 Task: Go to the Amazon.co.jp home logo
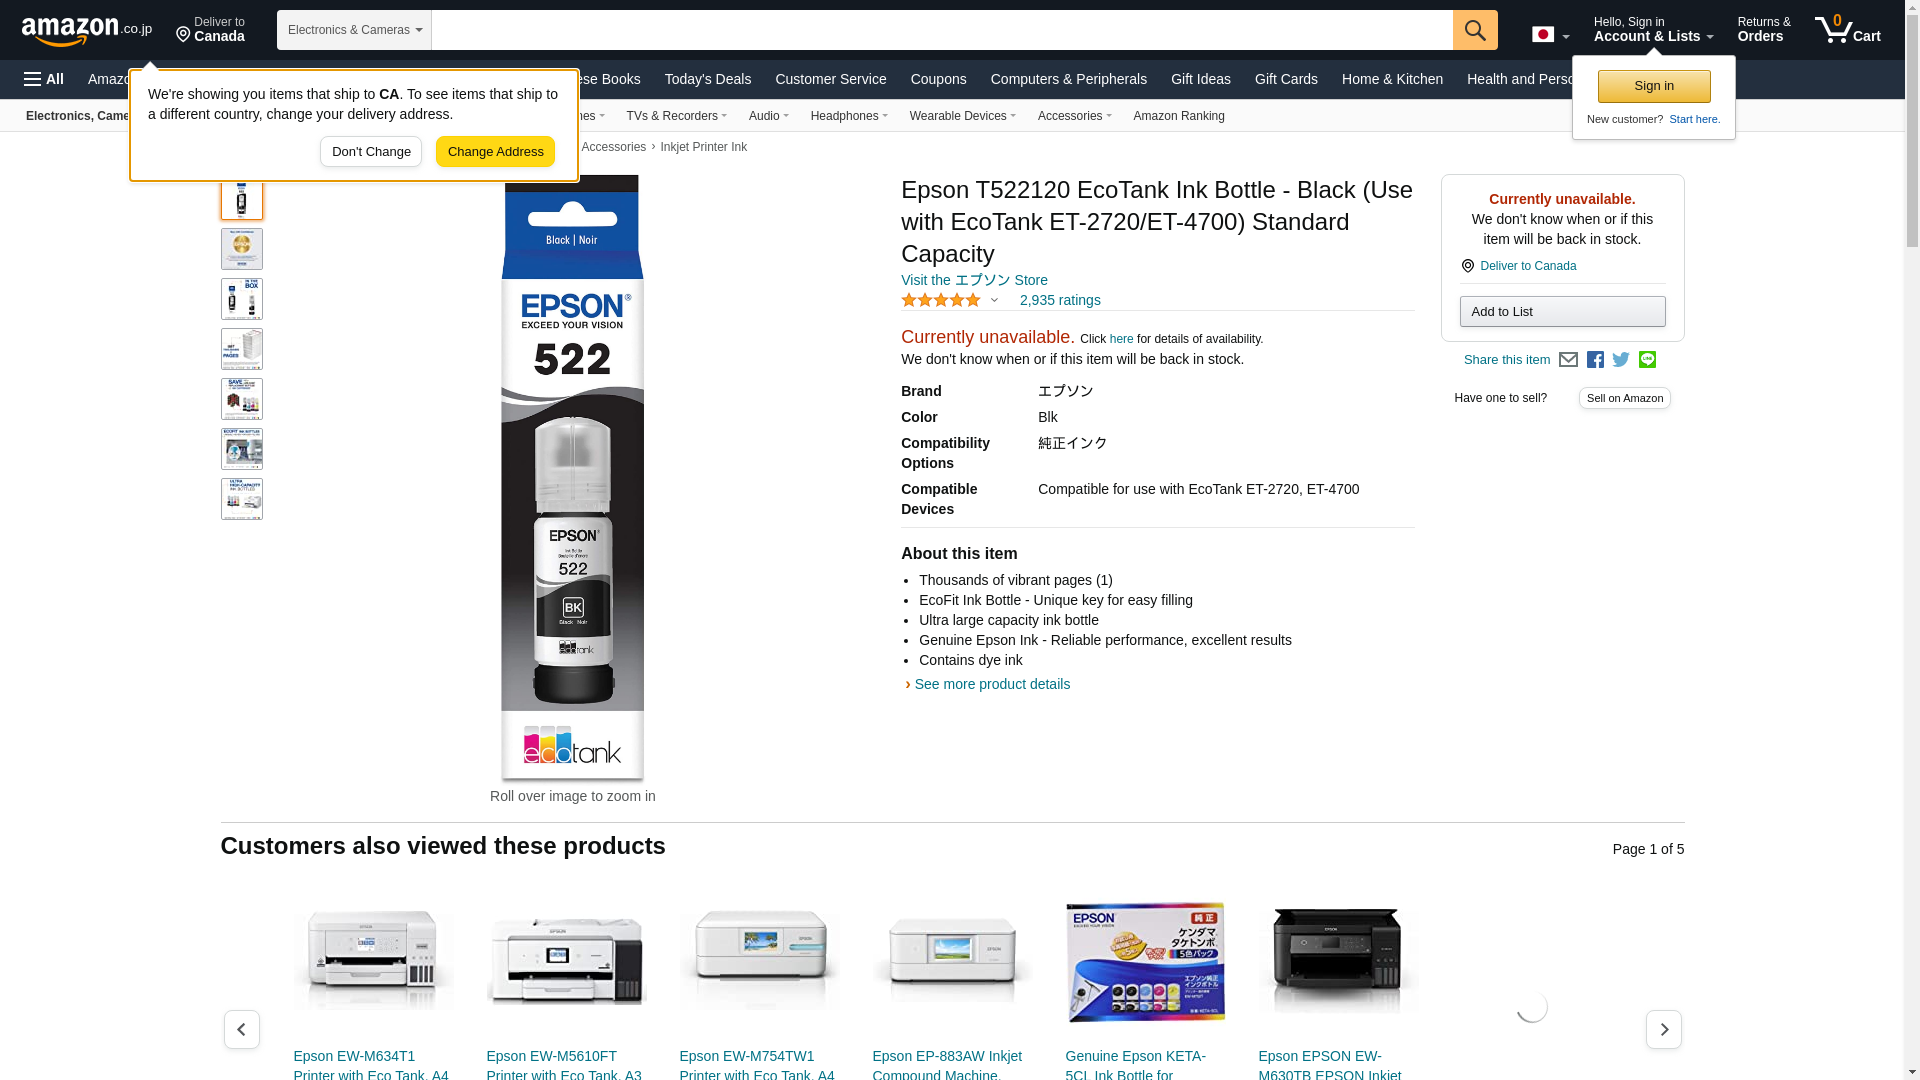click(x=87, y=31)
